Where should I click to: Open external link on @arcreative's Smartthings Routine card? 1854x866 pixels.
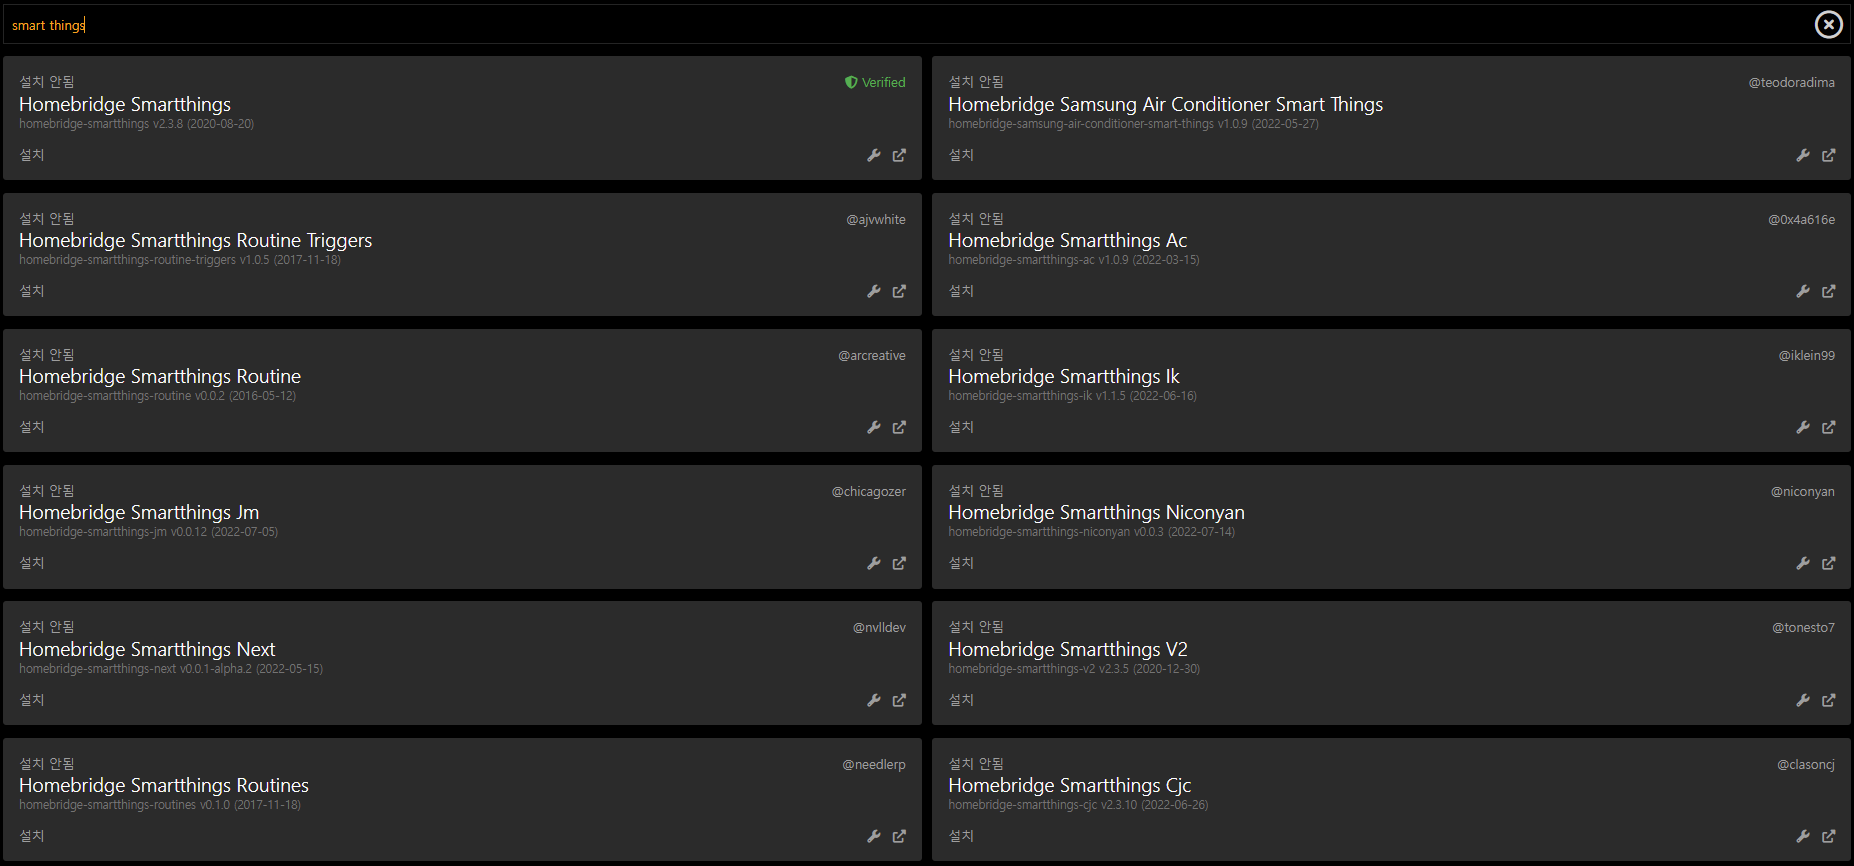899,427
